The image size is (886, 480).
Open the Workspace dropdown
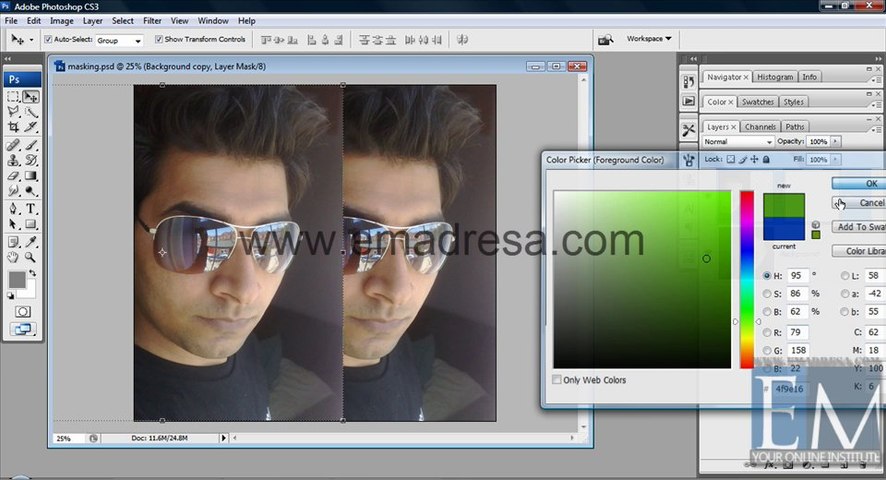(x=649, y=38)
